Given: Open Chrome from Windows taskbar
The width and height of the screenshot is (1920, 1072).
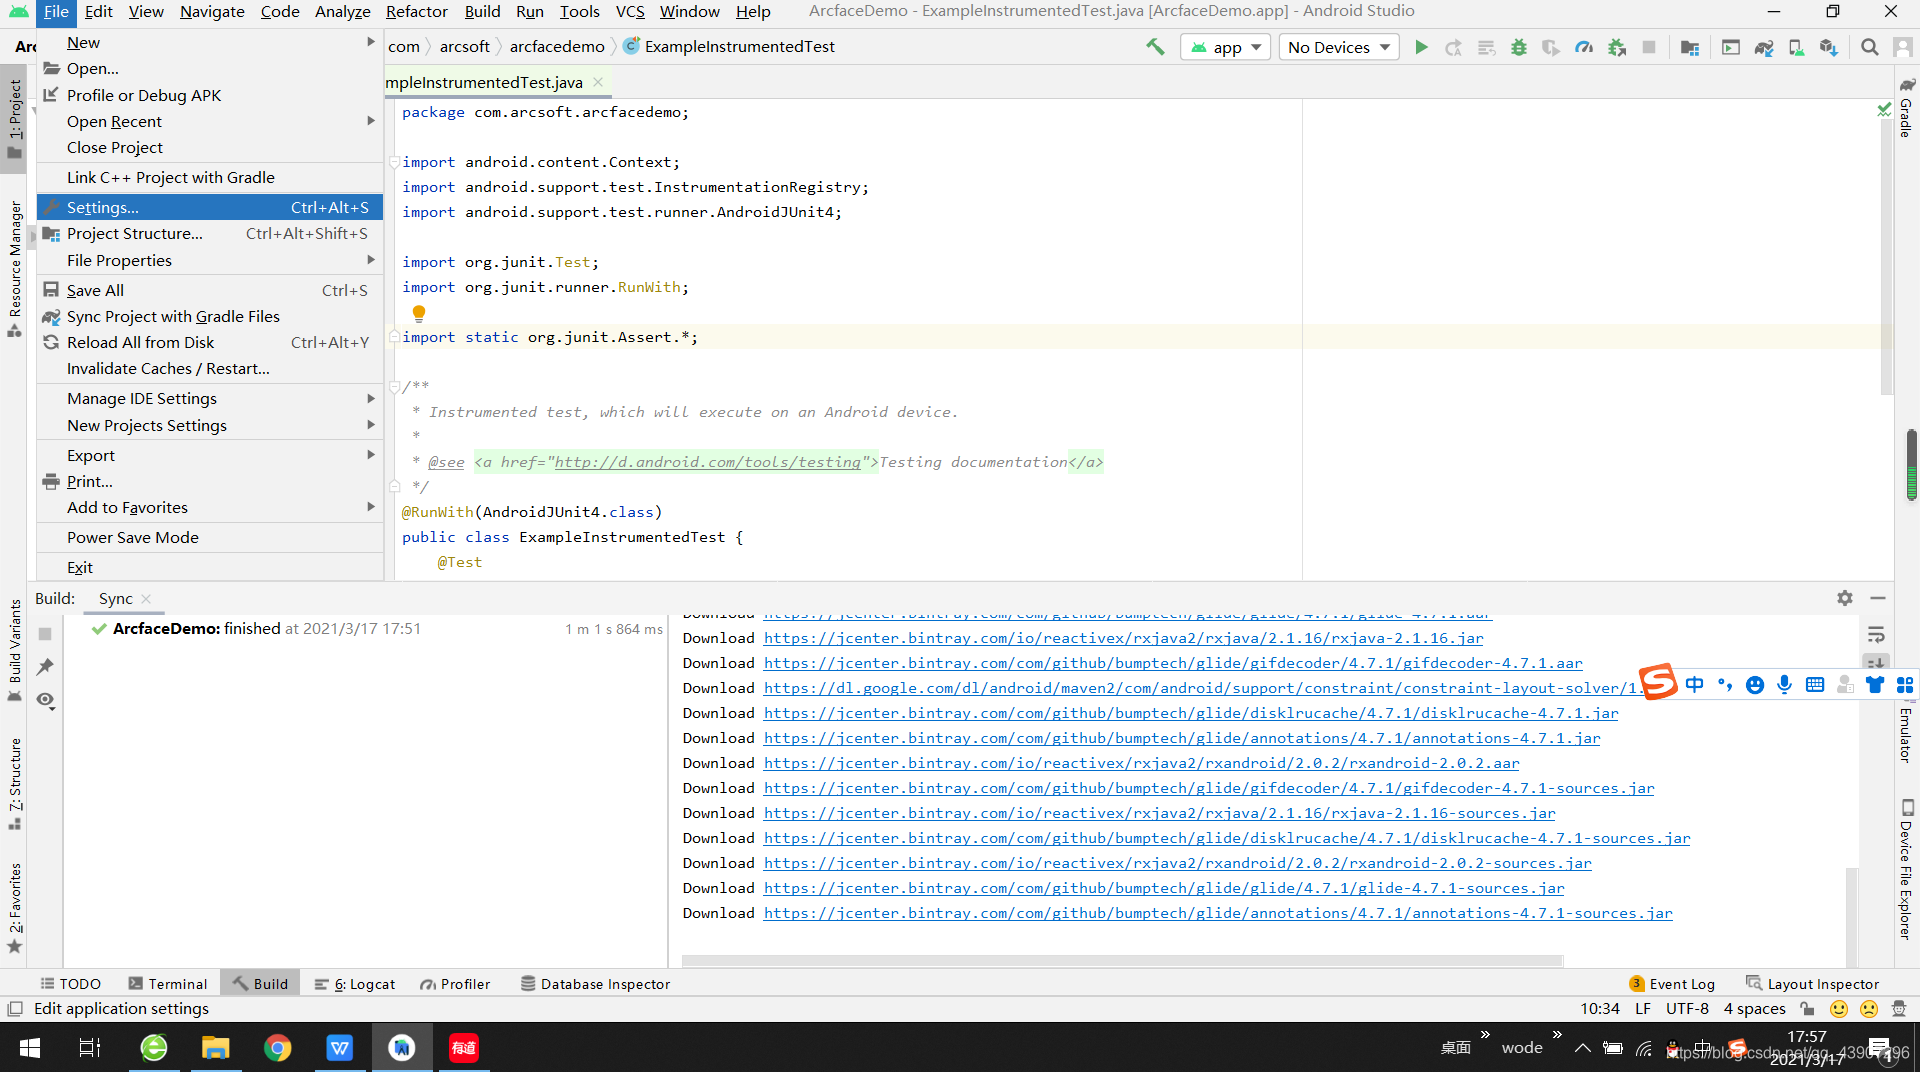Looking at the screenshot, I should 278,1047.
